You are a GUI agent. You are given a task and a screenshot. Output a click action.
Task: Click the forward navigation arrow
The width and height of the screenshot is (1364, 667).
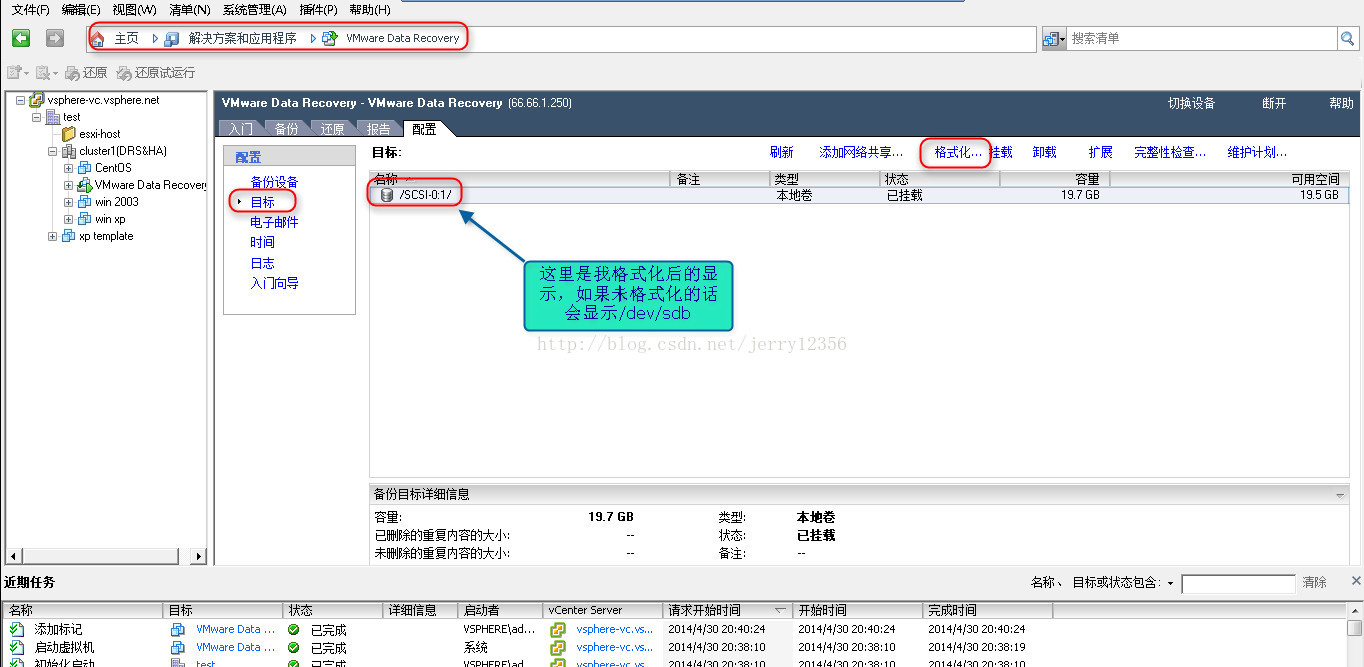(55, 38)
